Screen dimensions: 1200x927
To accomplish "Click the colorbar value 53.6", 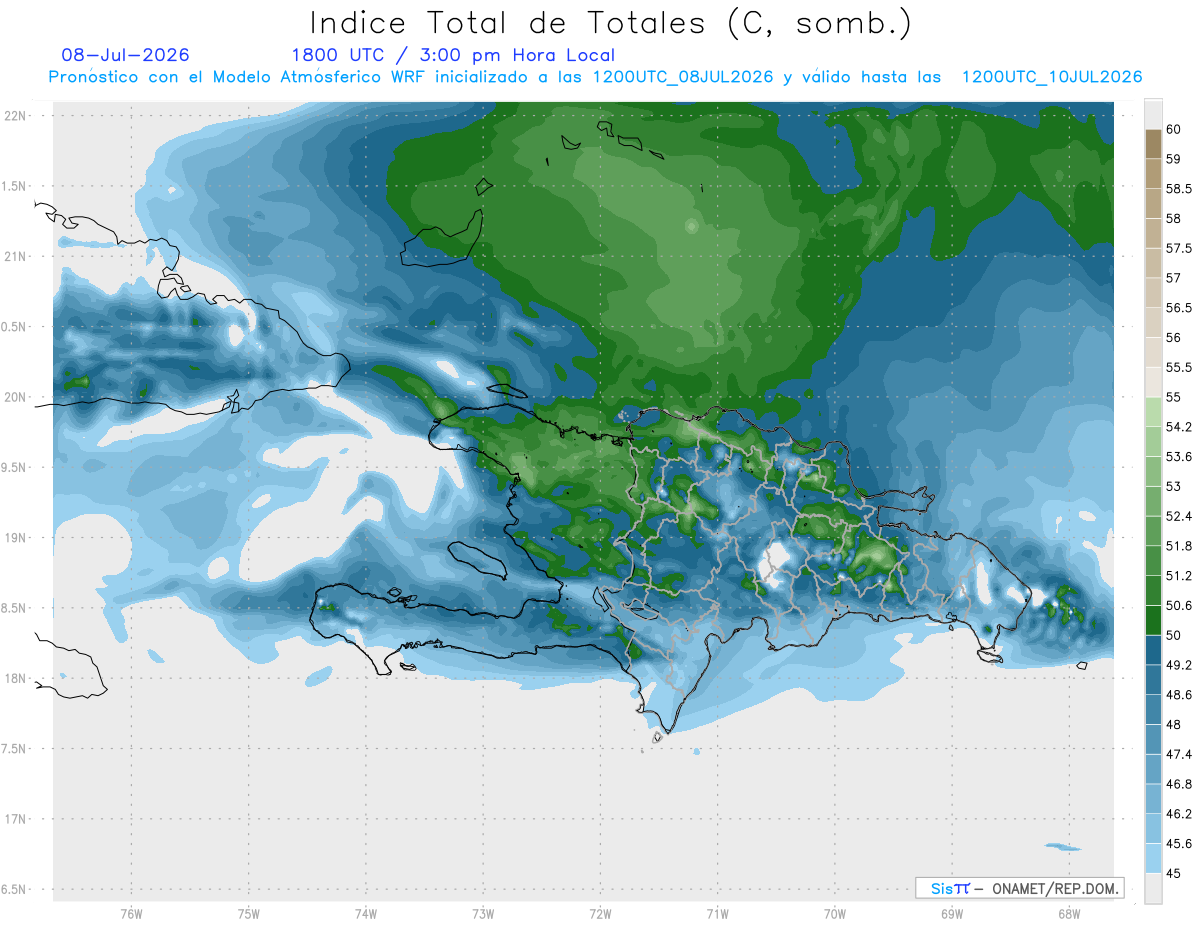I will pos(1178,457).
